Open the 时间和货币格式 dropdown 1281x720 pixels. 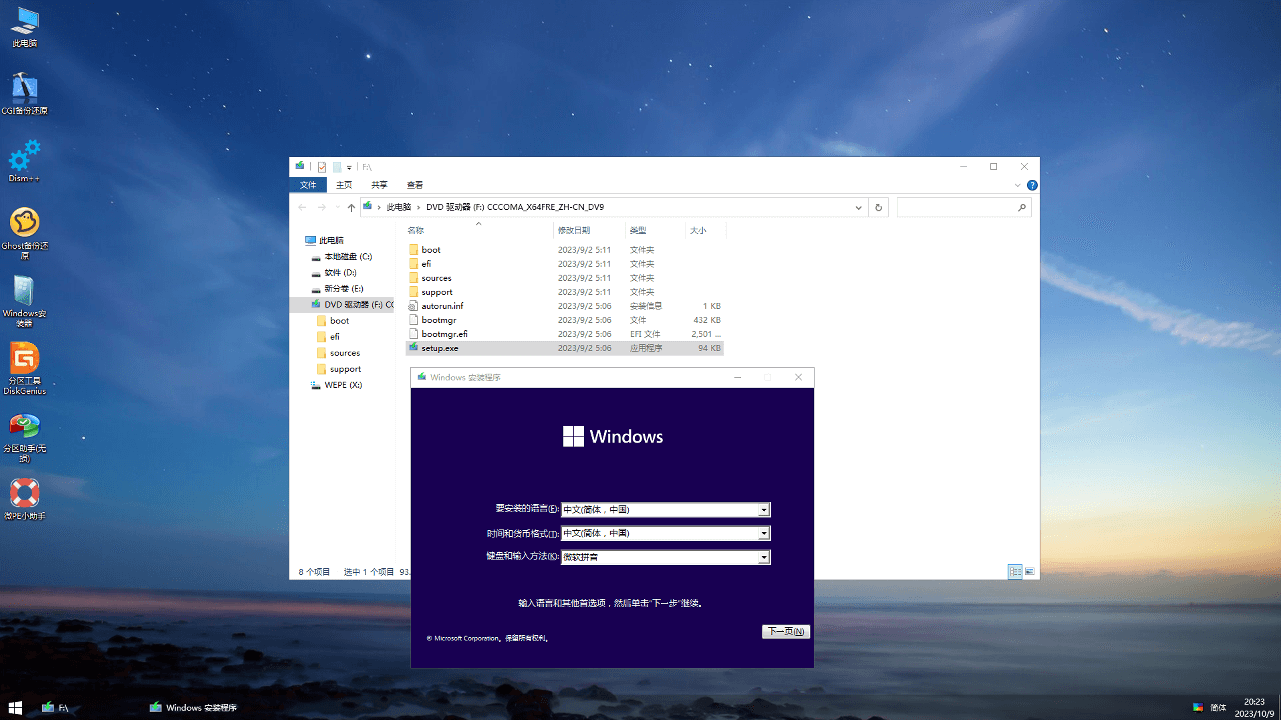pyautogui.click(x=666, y=533)
